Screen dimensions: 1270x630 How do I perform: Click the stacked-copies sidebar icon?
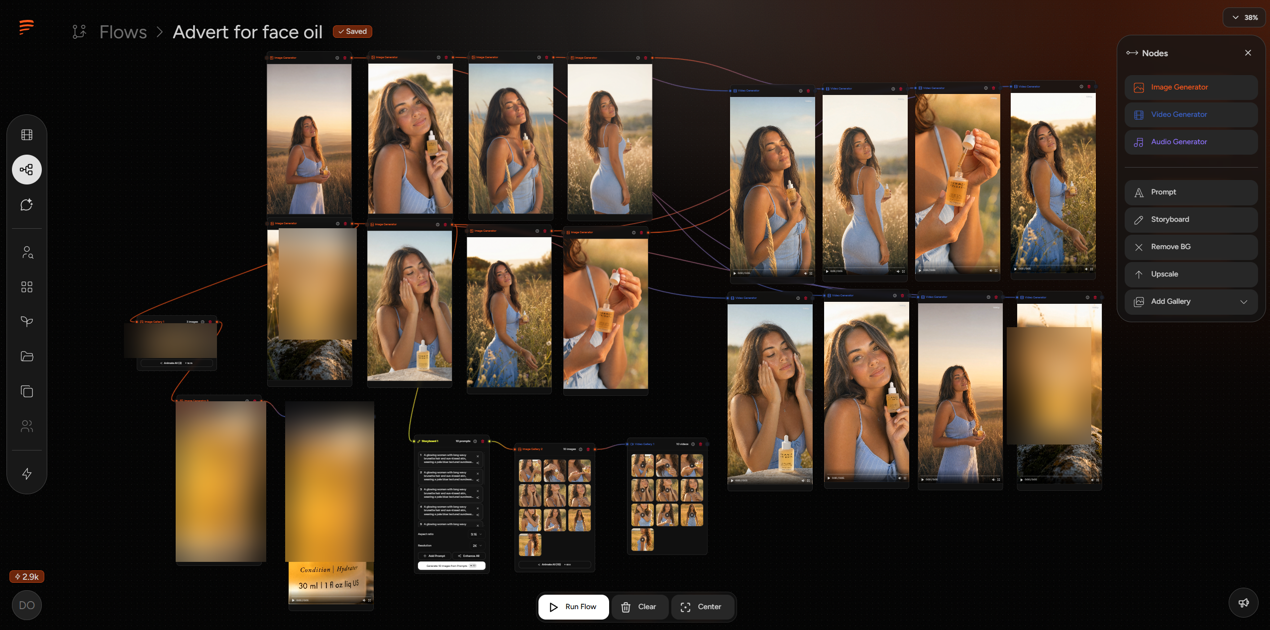pyautogui.click(x=27, y=391)
